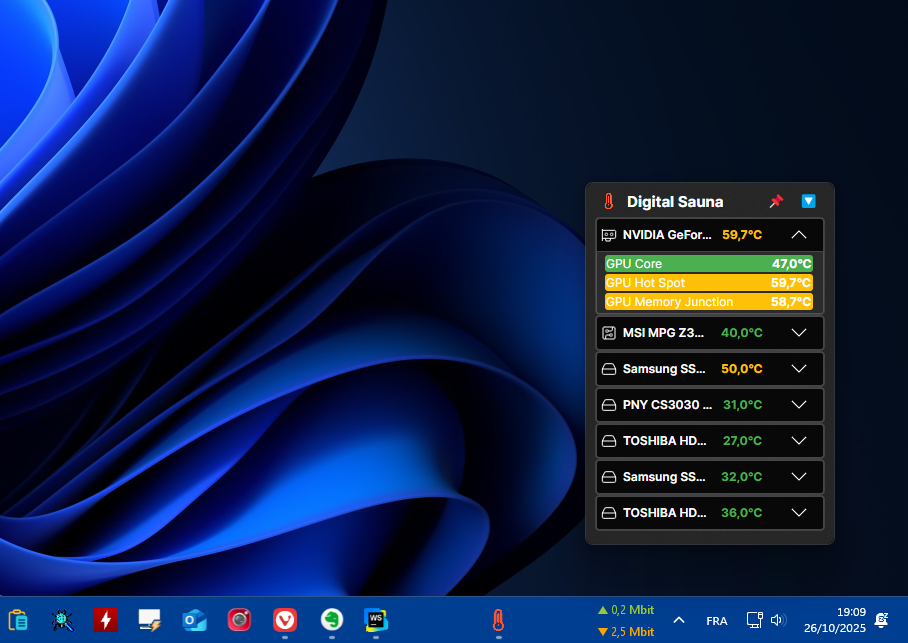Screen dimensions: 908x643
Task: Show hidden system tray icons
Action: (x=679, y=620)
